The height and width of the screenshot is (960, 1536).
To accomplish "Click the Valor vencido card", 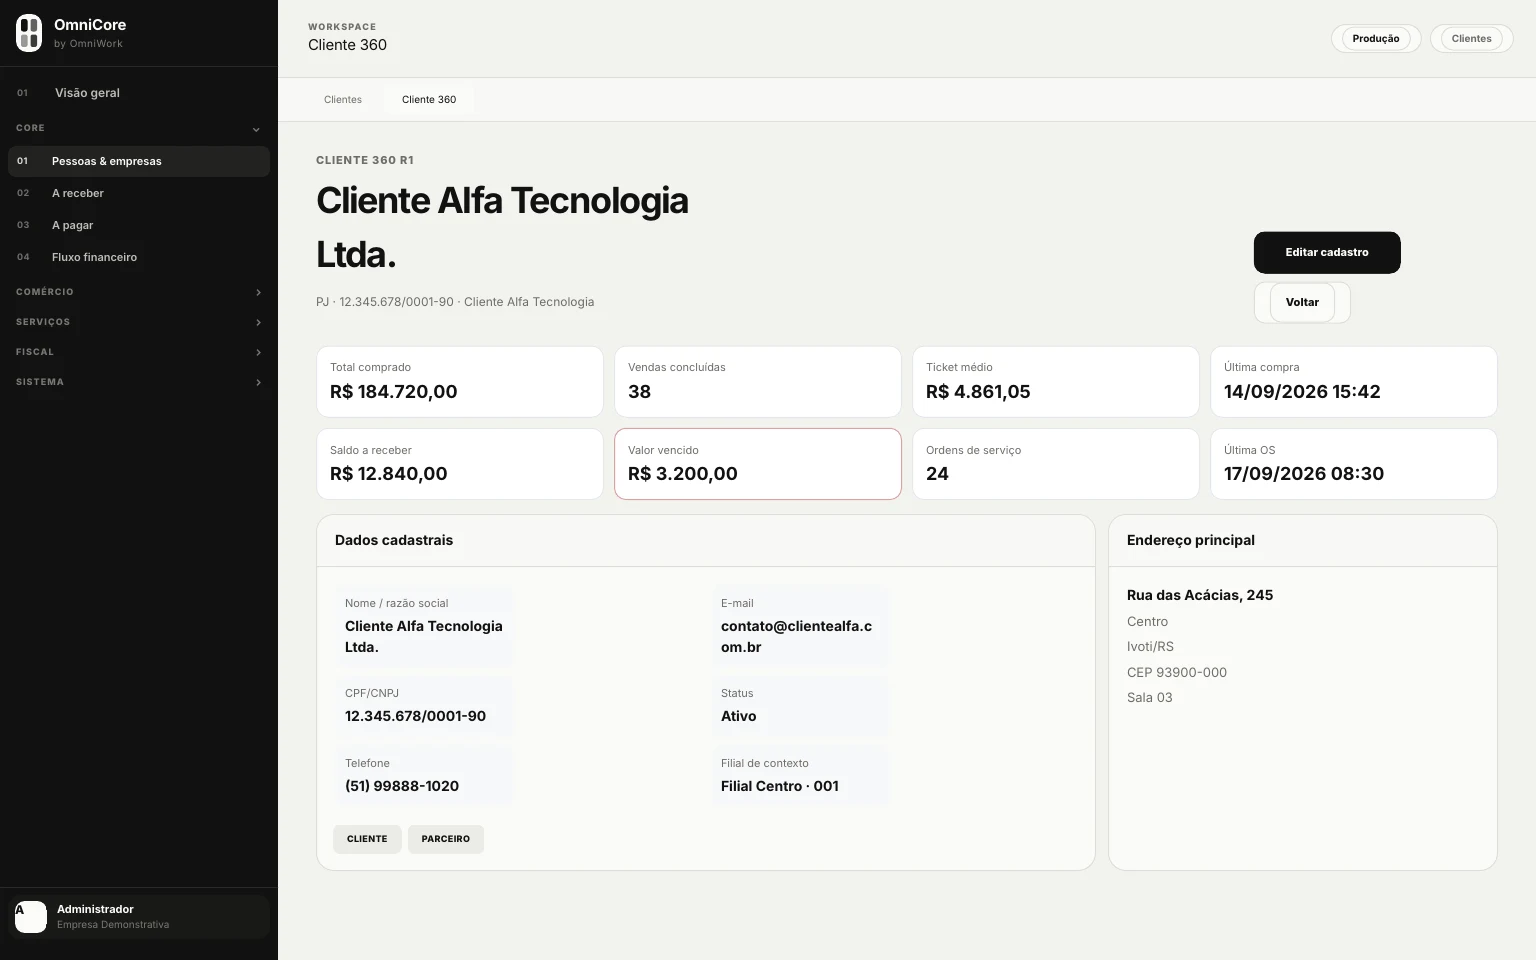I will point(758,464).
